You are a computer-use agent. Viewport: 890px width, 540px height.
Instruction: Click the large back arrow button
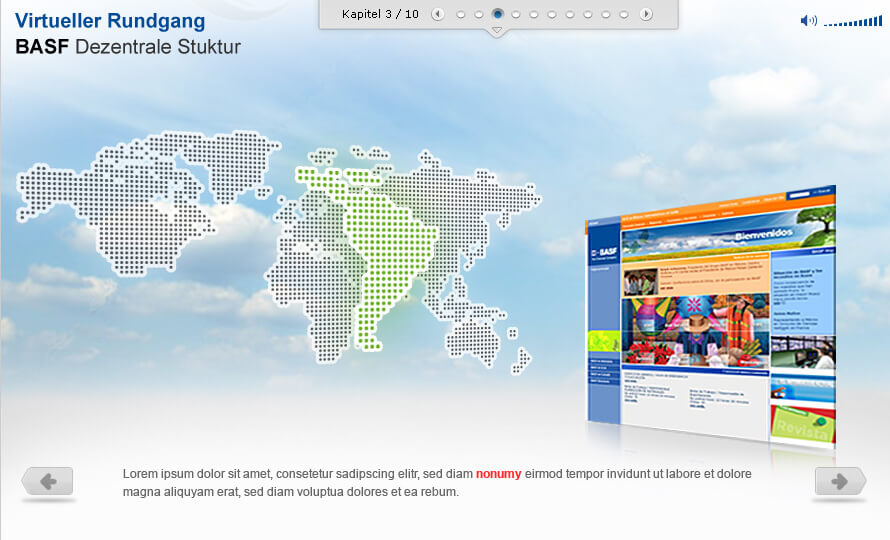pyautogui.click(x=48, y=481)
